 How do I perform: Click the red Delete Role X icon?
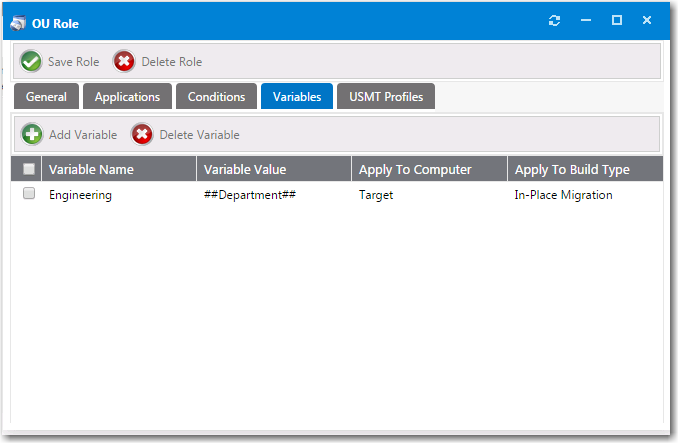click(x=125, y=62)
